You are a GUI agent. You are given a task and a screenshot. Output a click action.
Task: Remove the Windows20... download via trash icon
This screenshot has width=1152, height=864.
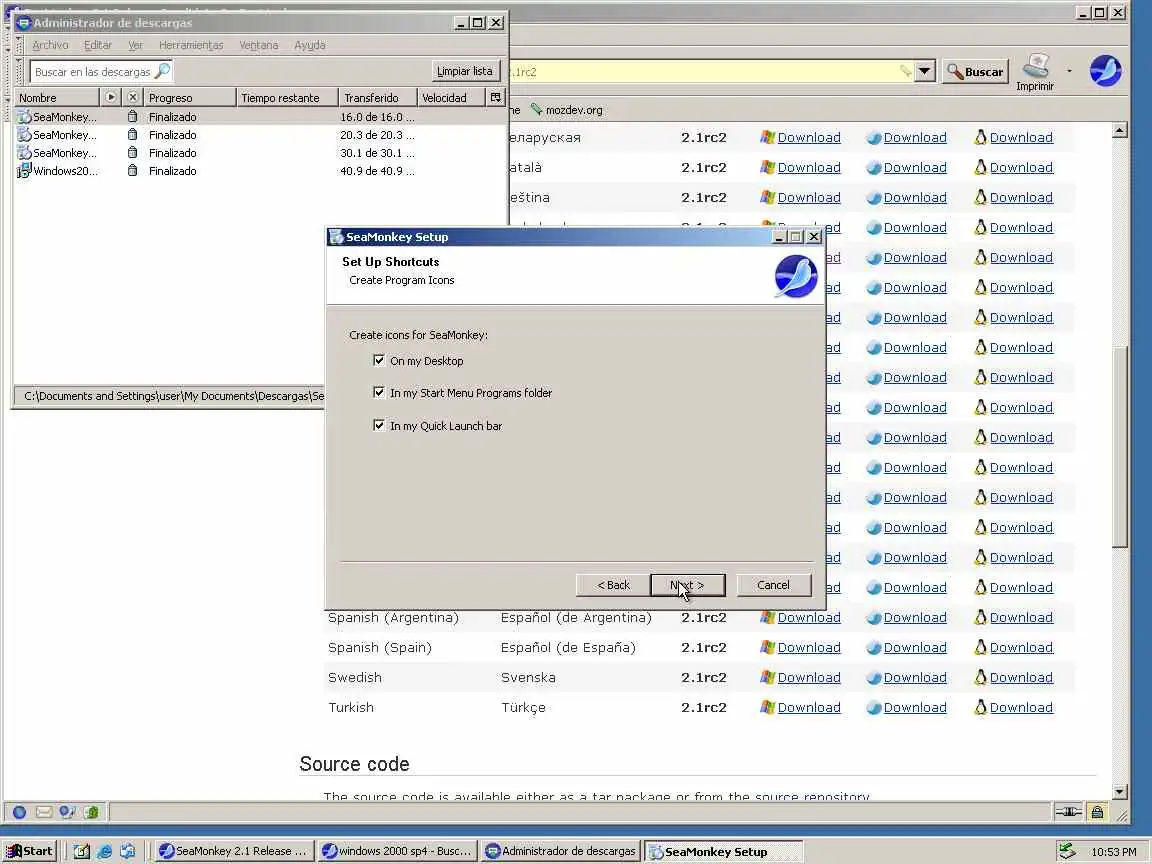pos(132,170)
